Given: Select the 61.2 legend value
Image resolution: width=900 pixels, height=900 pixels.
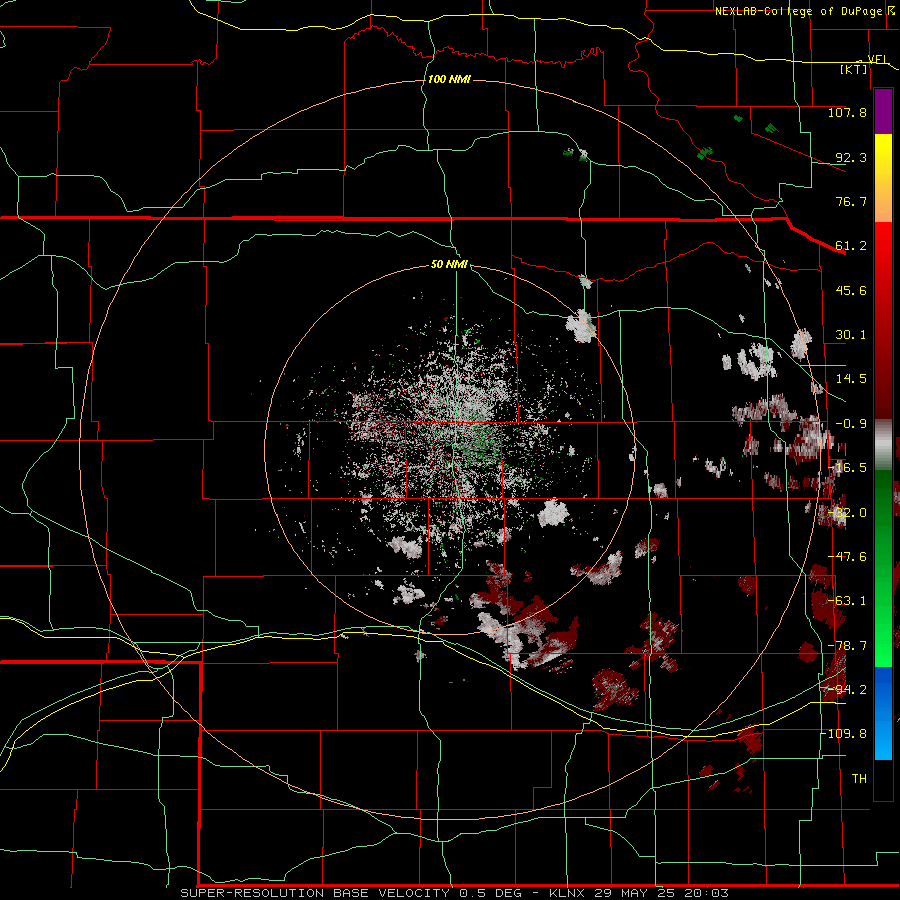Looking at the screenshot, I should 851,246.
